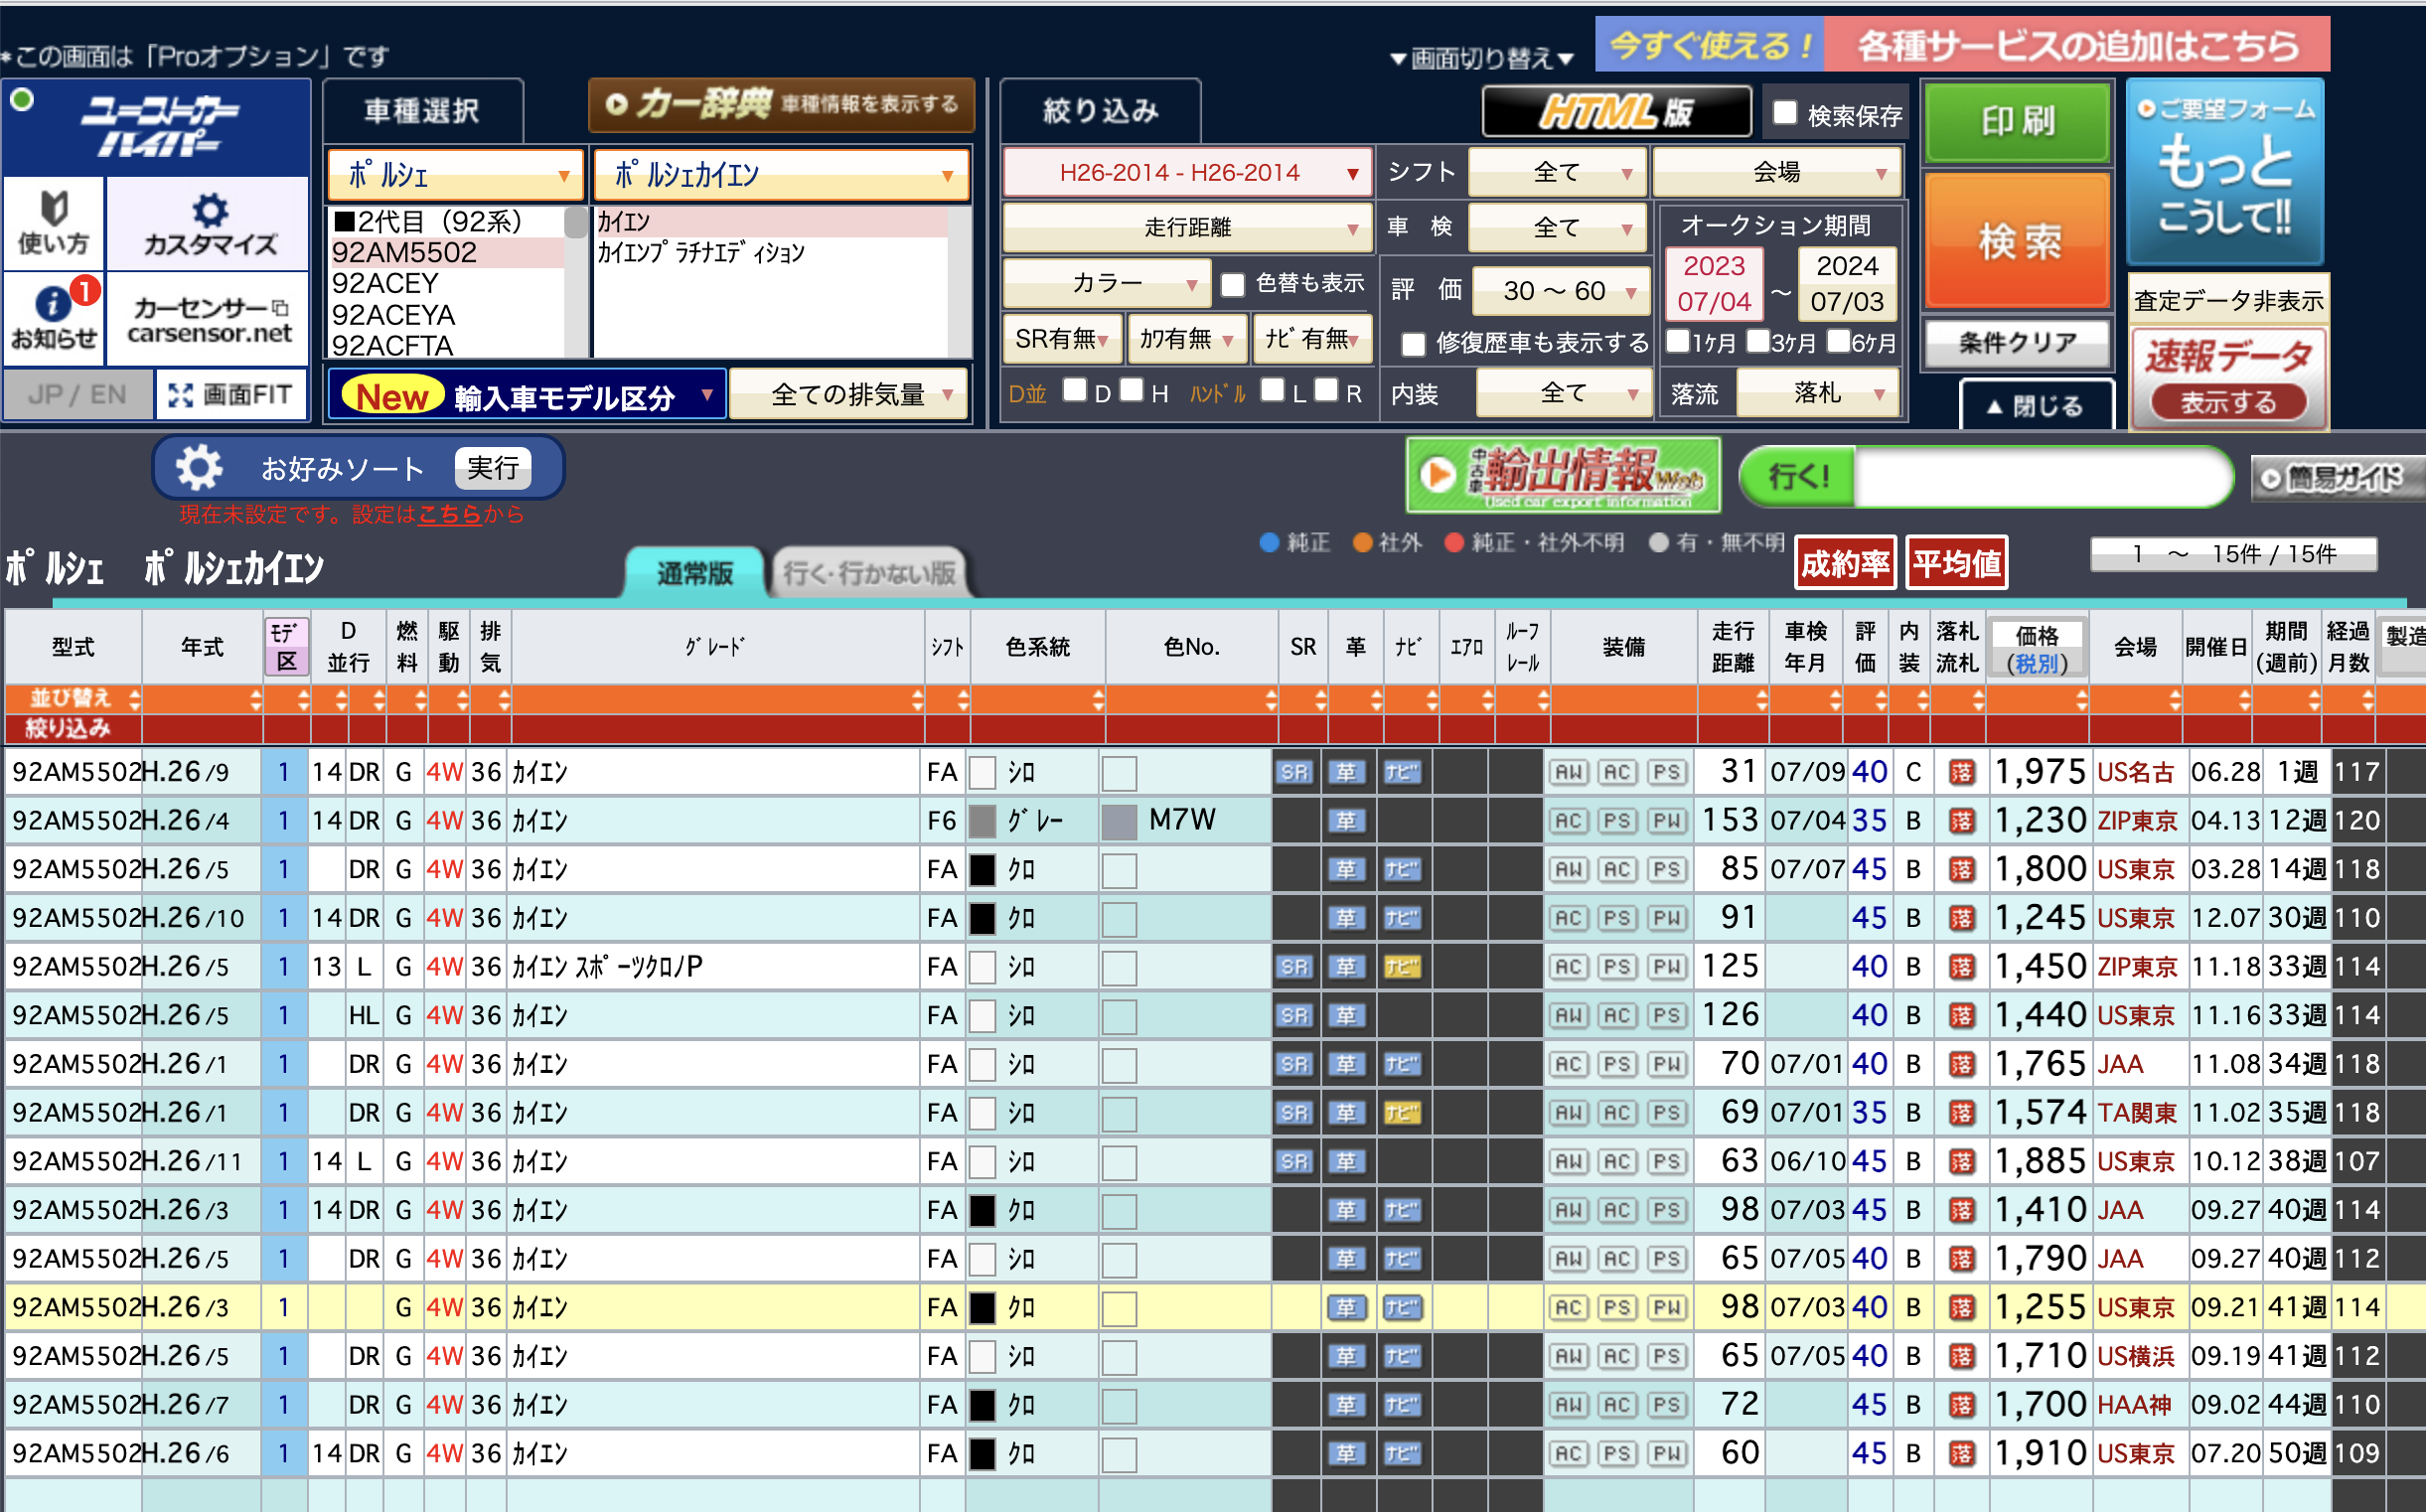The width and height of the screenshot is (2426, 1512).
Task: Check the 3ヶ月 auction period checkbox
Action: (1758, 341)
